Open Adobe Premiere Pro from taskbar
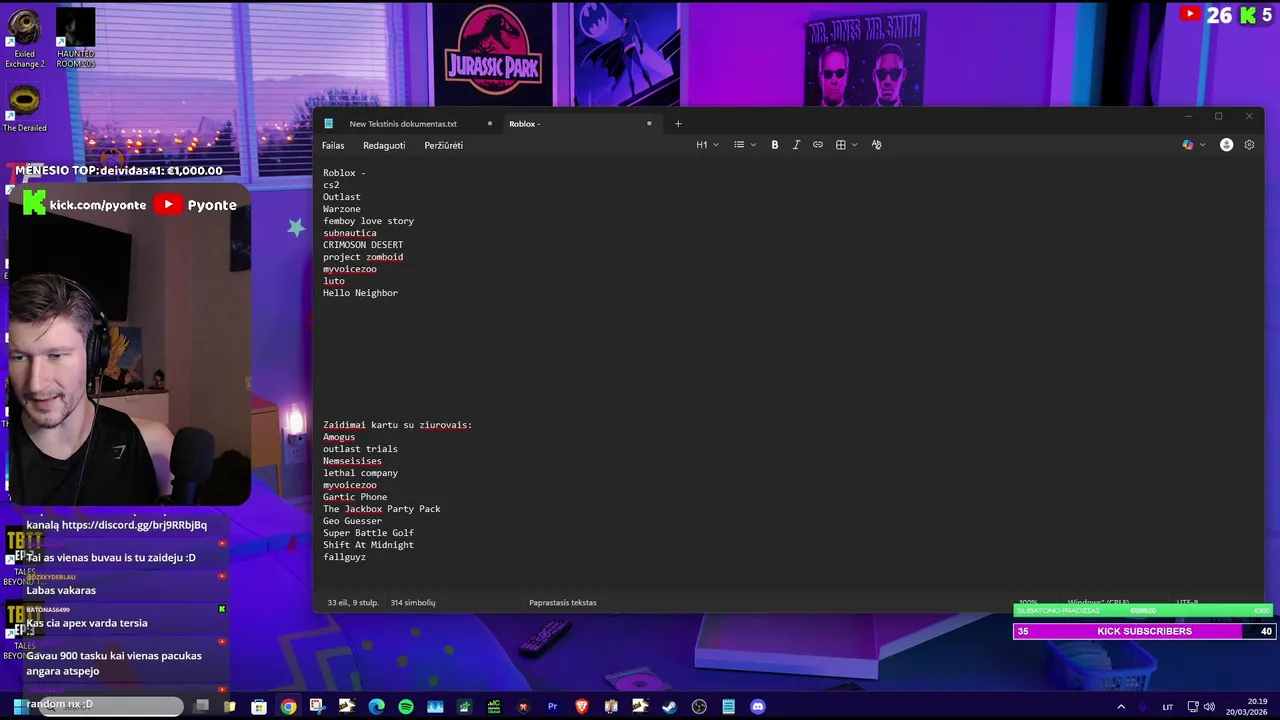Image resolution: width=1280 pixels, height=720 pixels. click(x=552, y=707)
